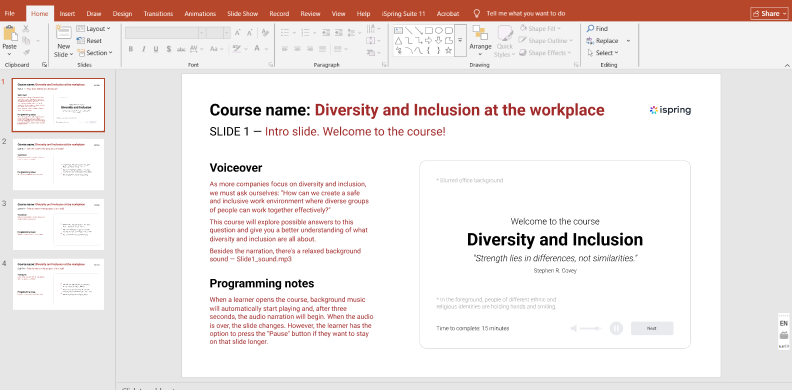Open the Select dropdown in Editing
The image size is (792, 390).
tap(603, 53)
